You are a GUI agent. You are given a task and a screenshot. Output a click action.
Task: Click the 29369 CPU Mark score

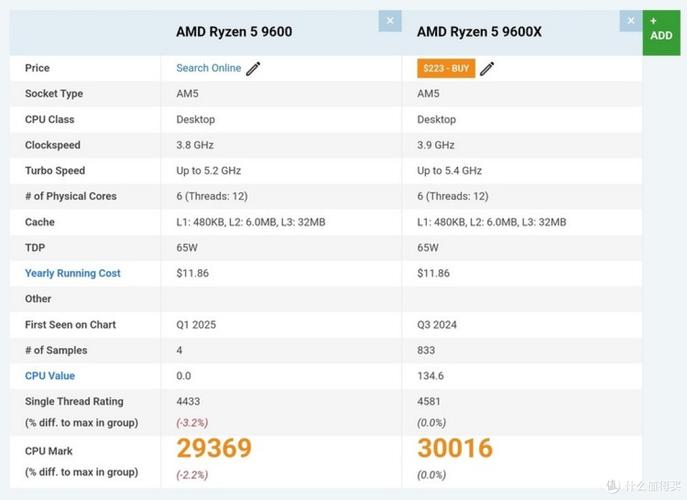click(215, 448)
